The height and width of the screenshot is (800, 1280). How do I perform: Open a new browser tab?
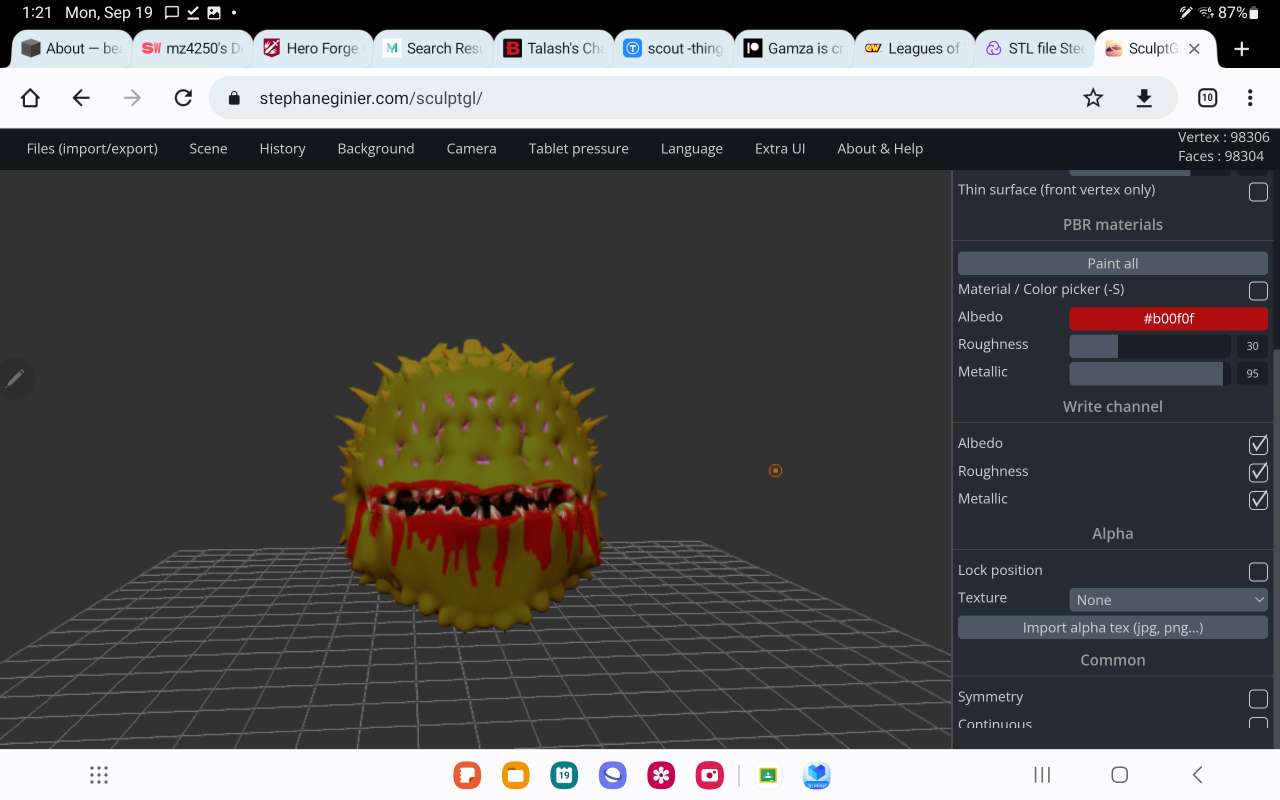pyautogui.click(x=1242, y=49)
